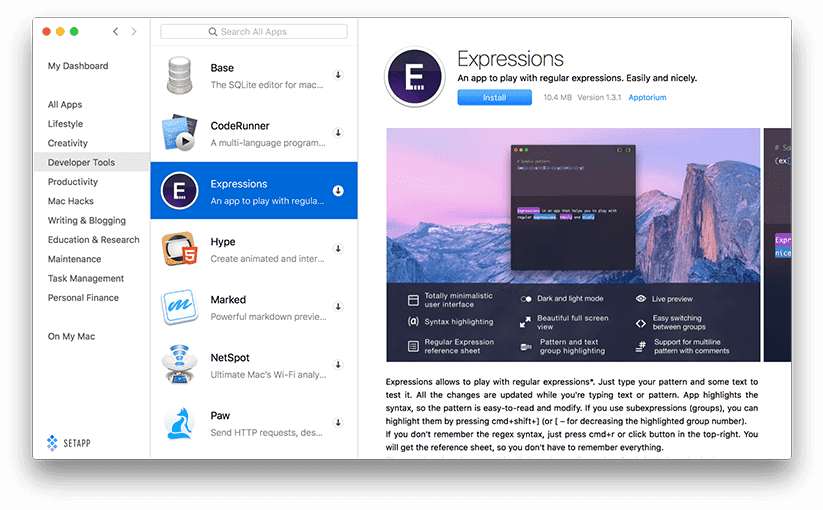Download Base using its arrow icon

[x=338, y=75]
